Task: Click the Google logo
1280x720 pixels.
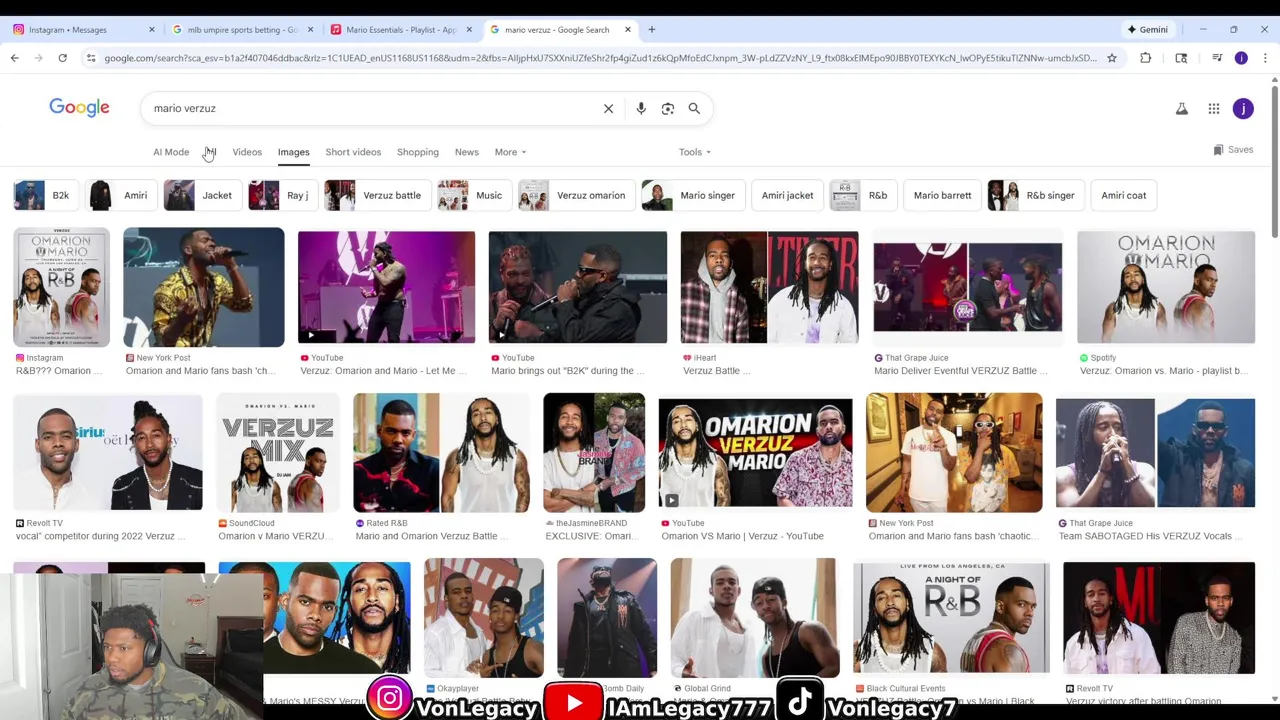Action: pos(79,108)
